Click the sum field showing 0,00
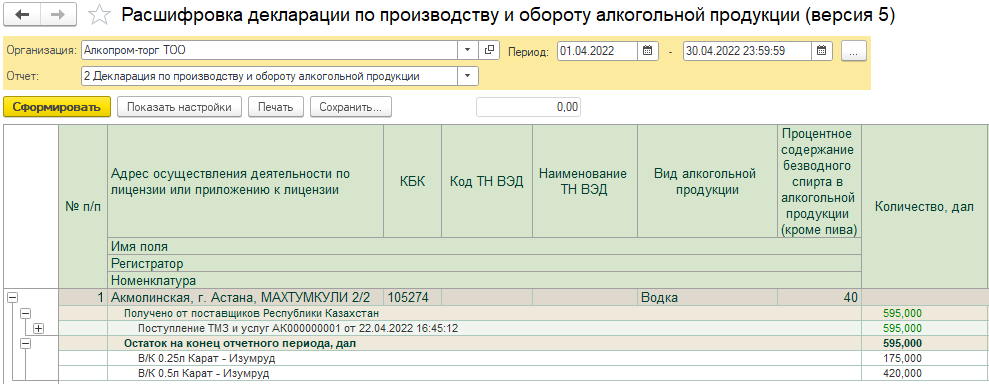This screenshot has width=989, height=384. click(529, 107)
